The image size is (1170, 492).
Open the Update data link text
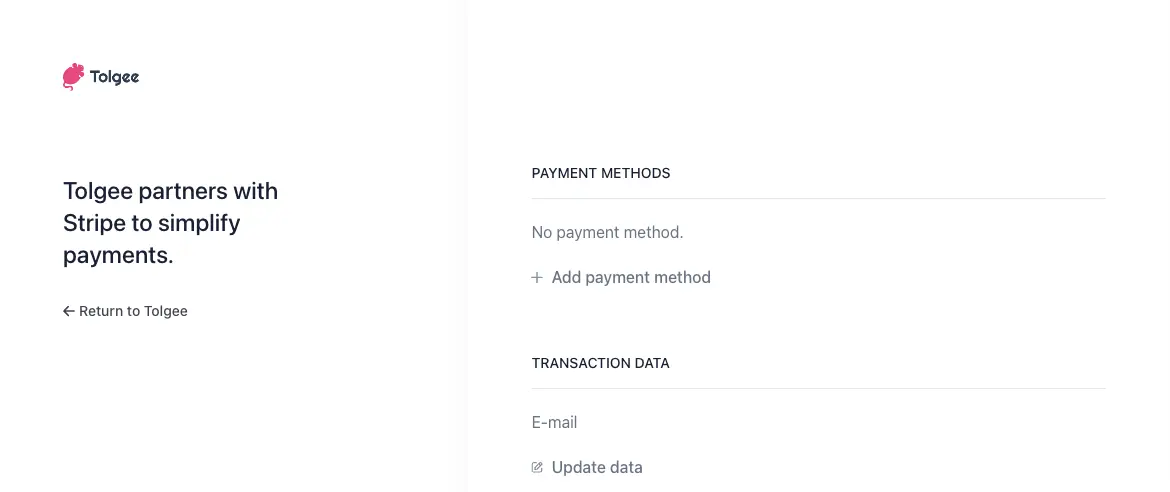(x=597, y=468)
